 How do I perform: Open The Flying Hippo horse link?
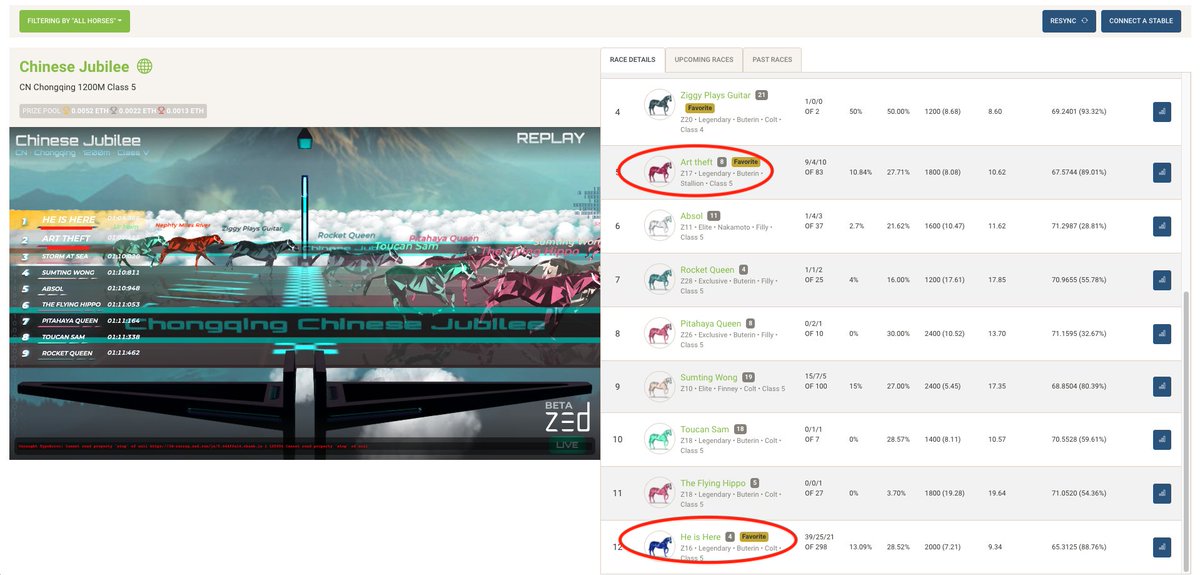tap(712, 484)
